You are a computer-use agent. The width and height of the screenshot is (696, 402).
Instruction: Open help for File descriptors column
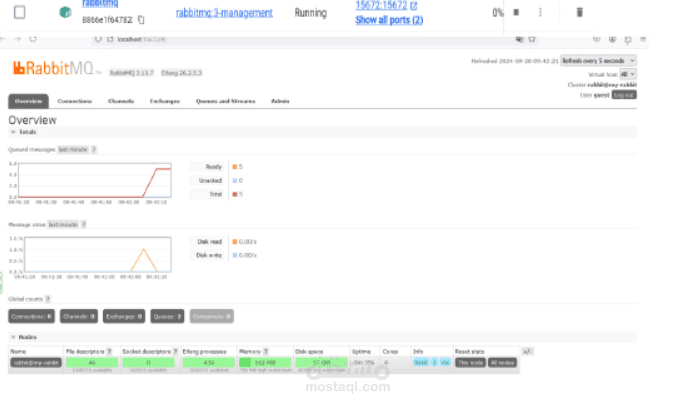point(109,351)
